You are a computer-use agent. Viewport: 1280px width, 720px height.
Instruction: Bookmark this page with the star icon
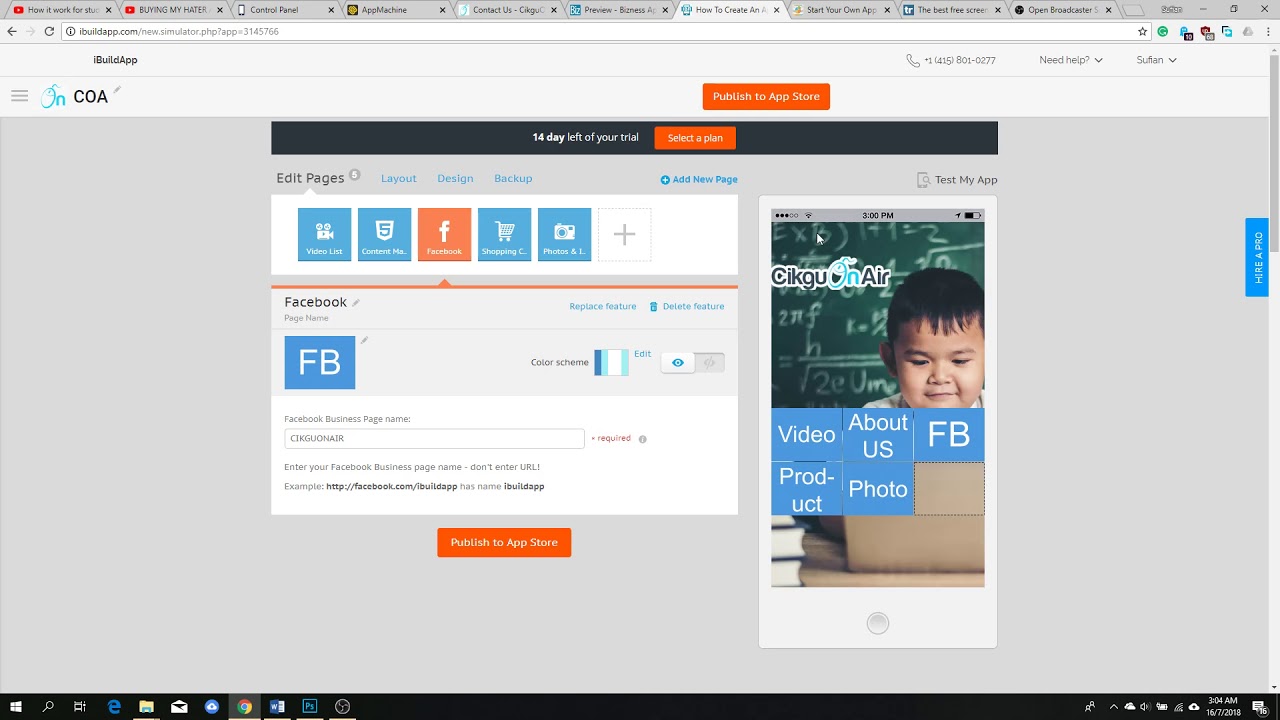click(x=1142, y=32)
